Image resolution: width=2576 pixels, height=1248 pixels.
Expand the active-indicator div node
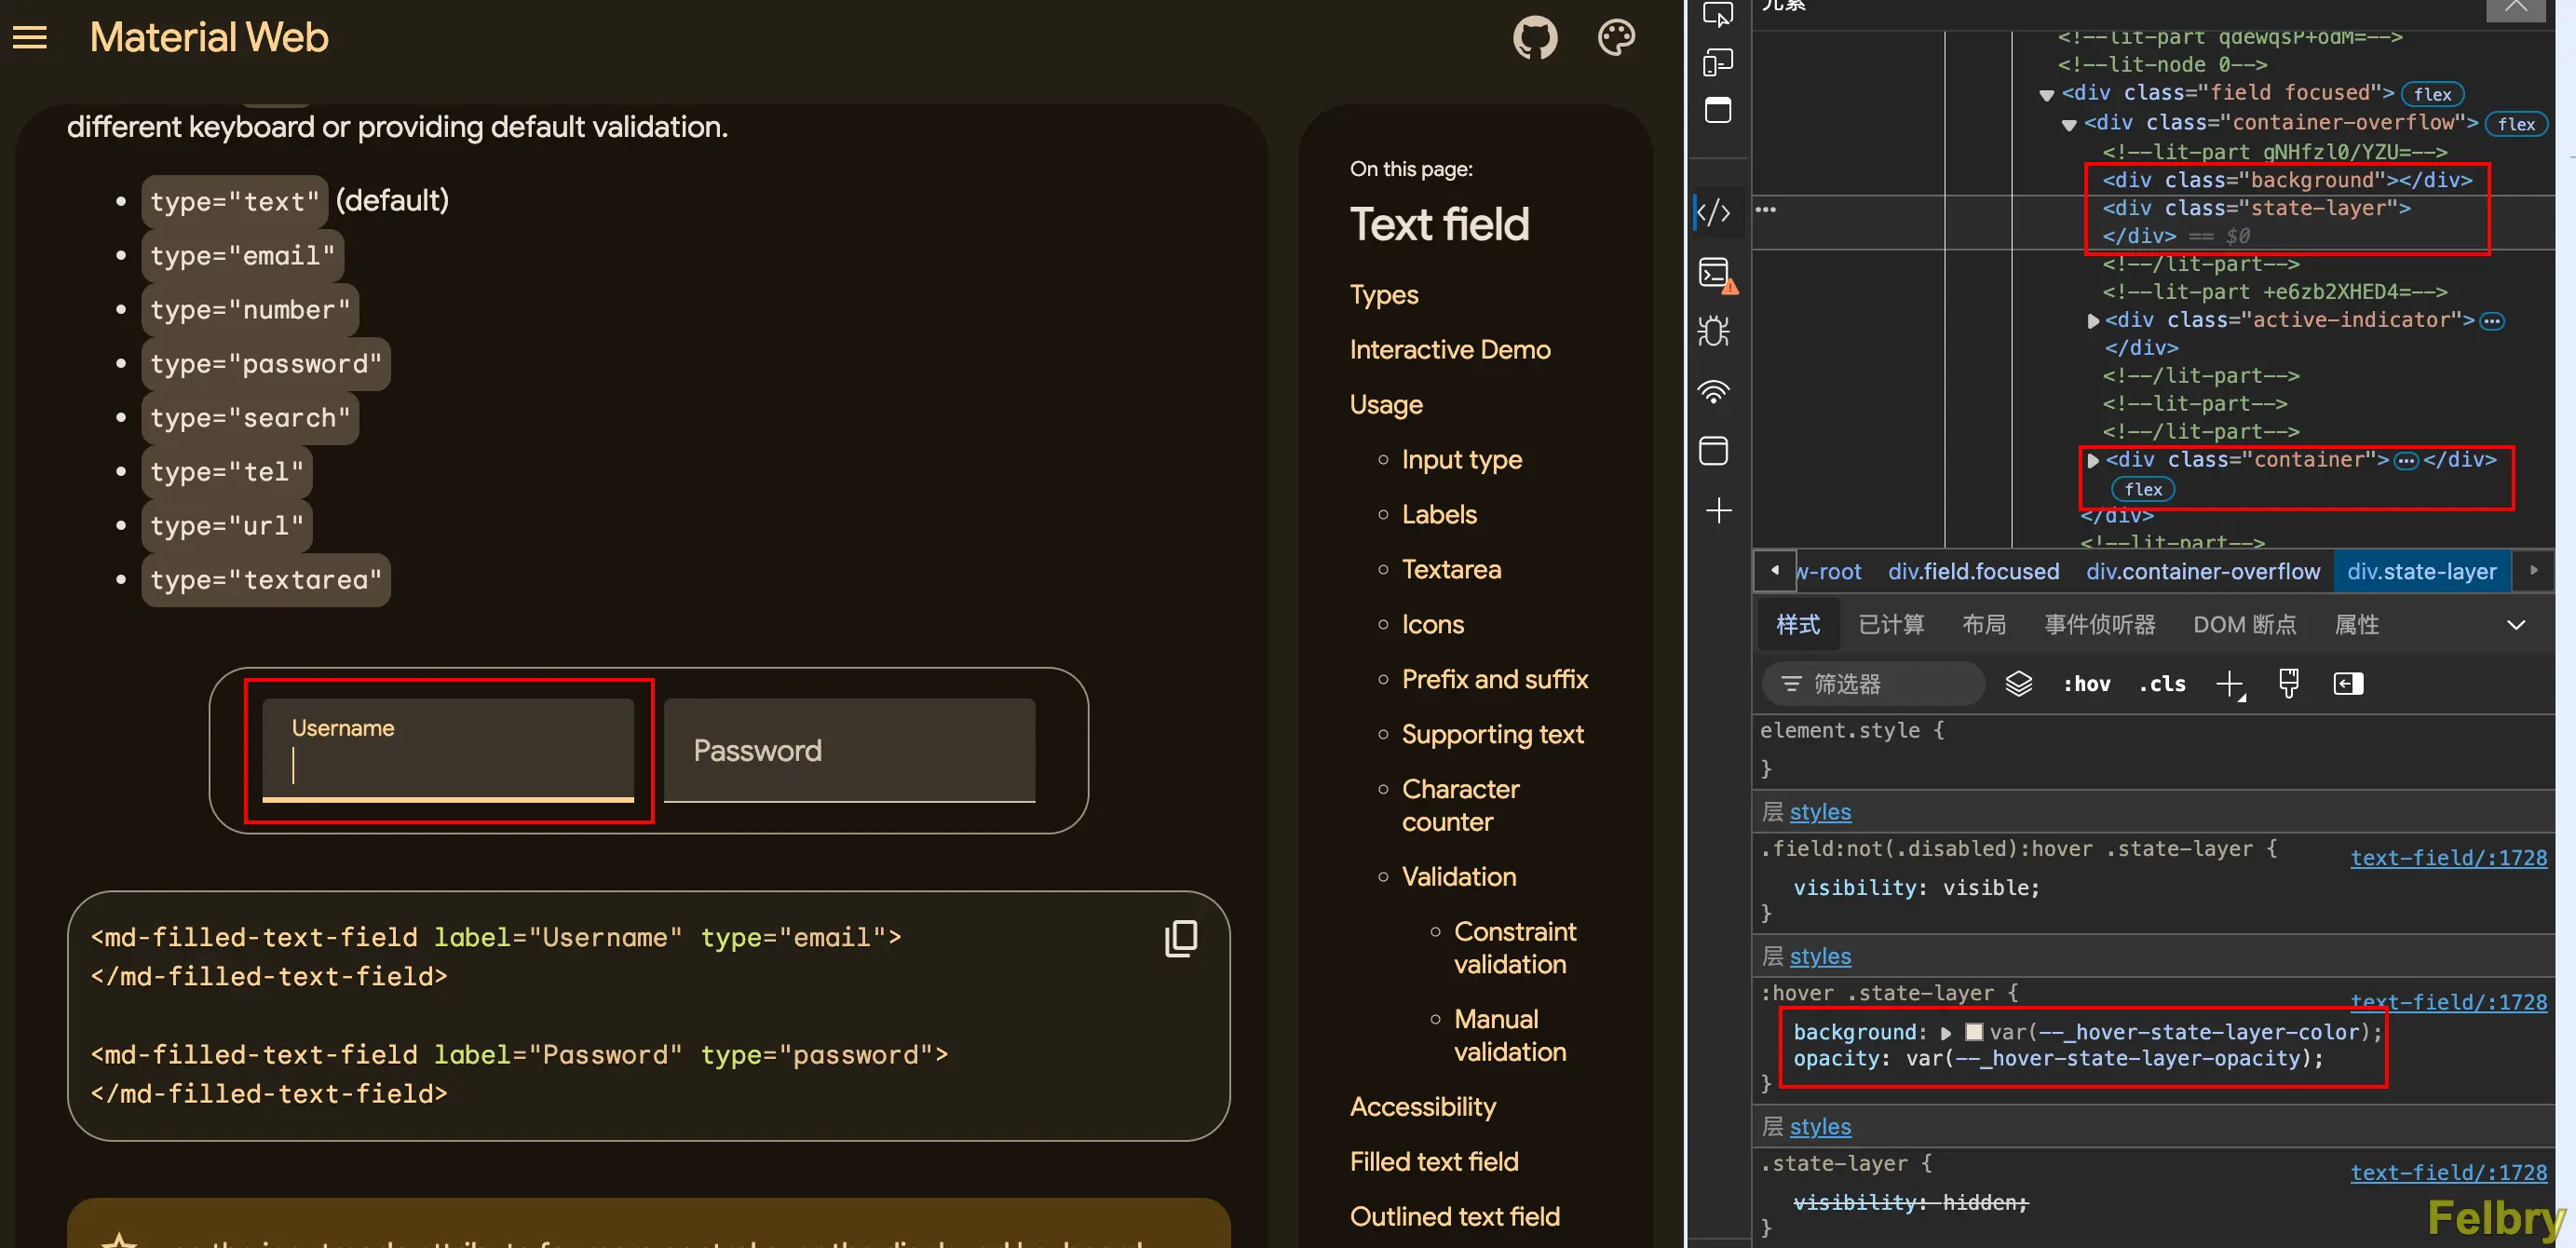(x=2093, y=321)
